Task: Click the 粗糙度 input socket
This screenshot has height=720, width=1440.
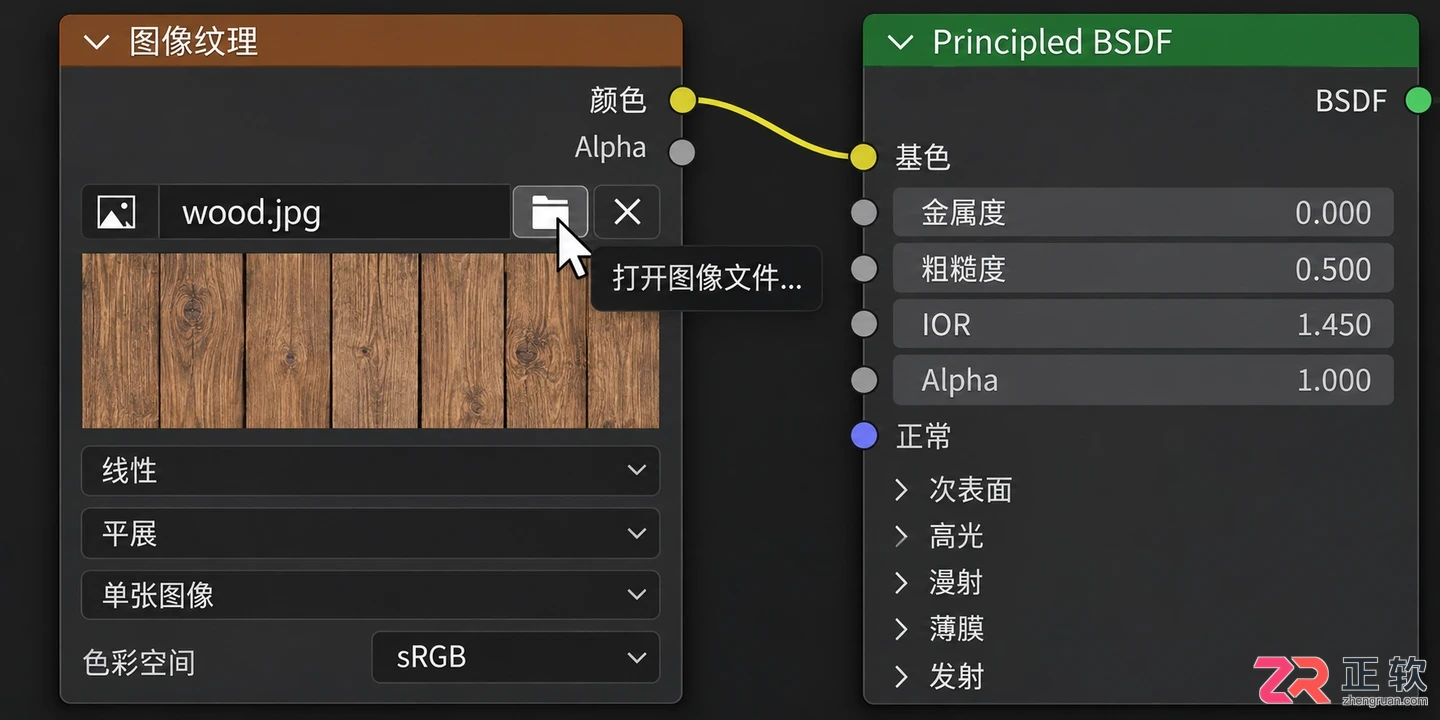Action: (864, 268)
